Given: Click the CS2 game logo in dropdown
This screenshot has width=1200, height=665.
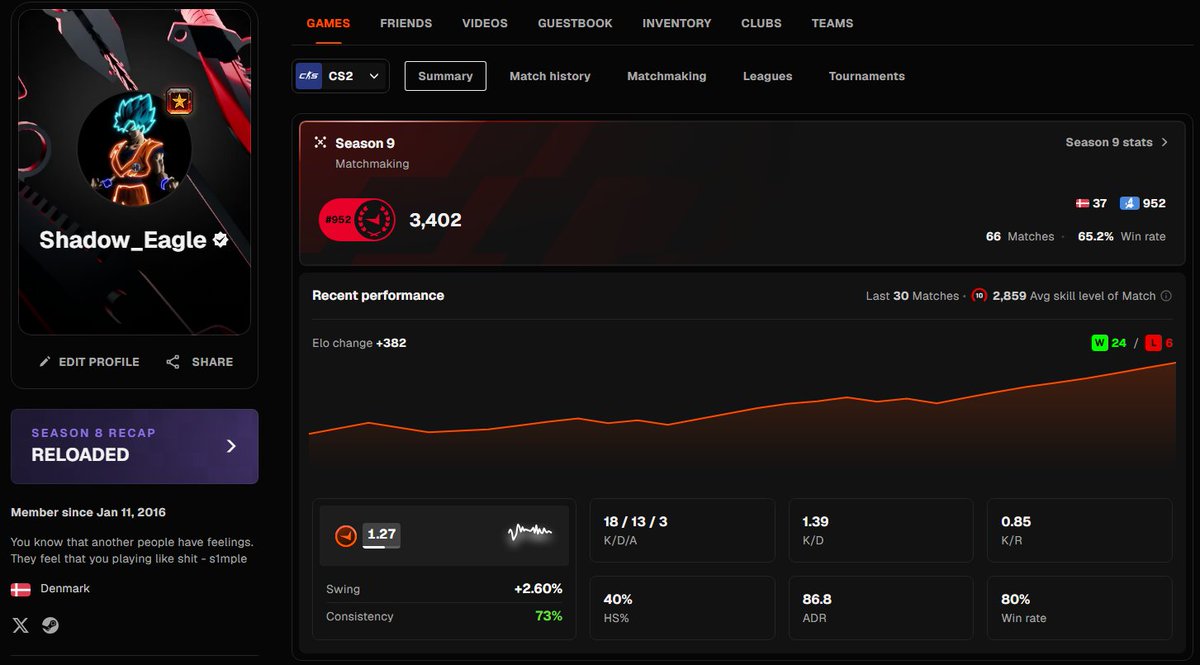Looking at the screenshot, I should click(x=309, y=76).
